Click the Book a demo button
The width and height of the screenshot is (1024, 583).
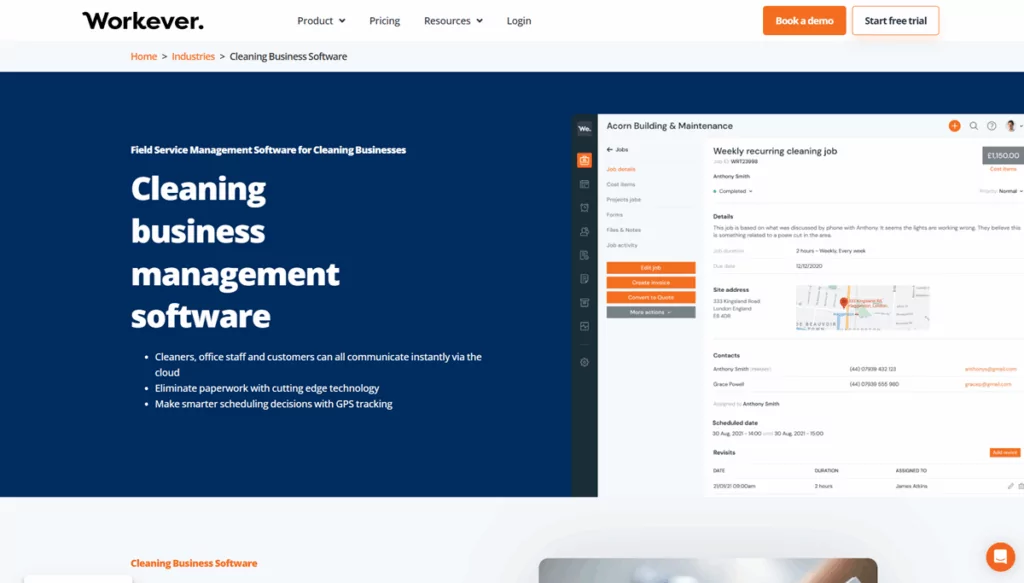[x=804, y=20]
